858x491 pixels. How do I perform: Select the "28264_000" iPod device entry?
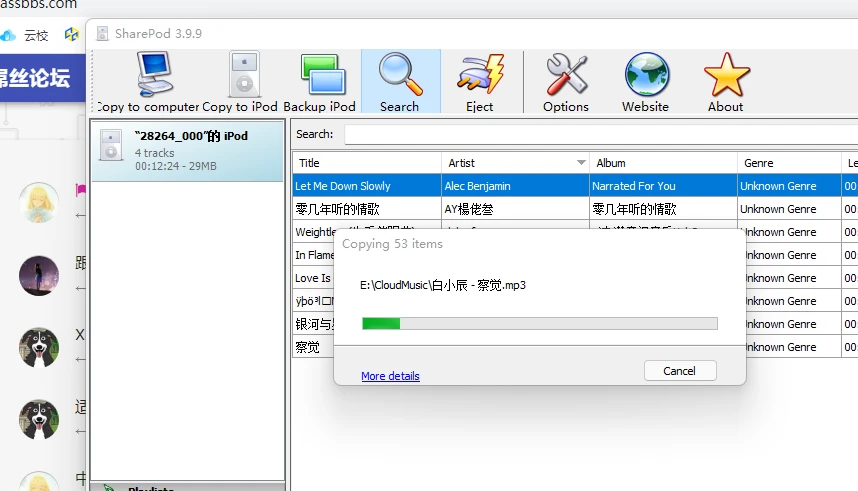pyautogui.click(x=187, y=151)
